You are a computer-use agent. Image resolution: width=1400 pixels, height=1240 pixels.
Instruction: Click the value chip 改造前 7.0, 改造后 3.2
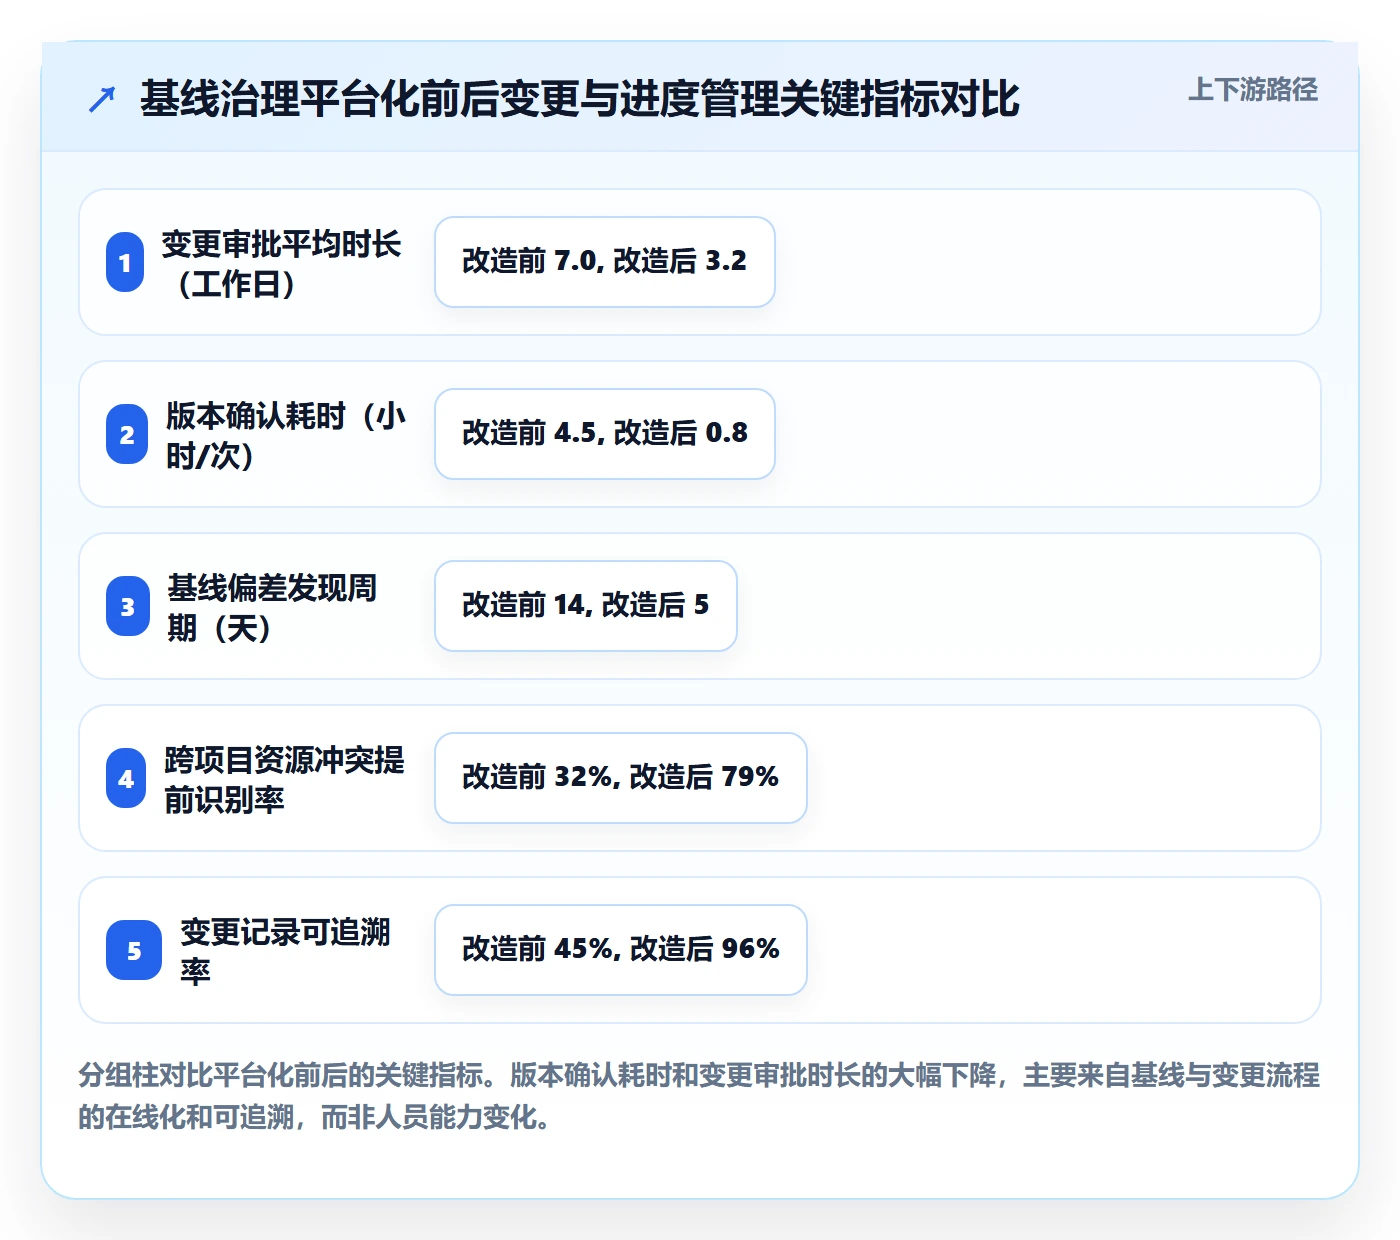pos(605,262)
